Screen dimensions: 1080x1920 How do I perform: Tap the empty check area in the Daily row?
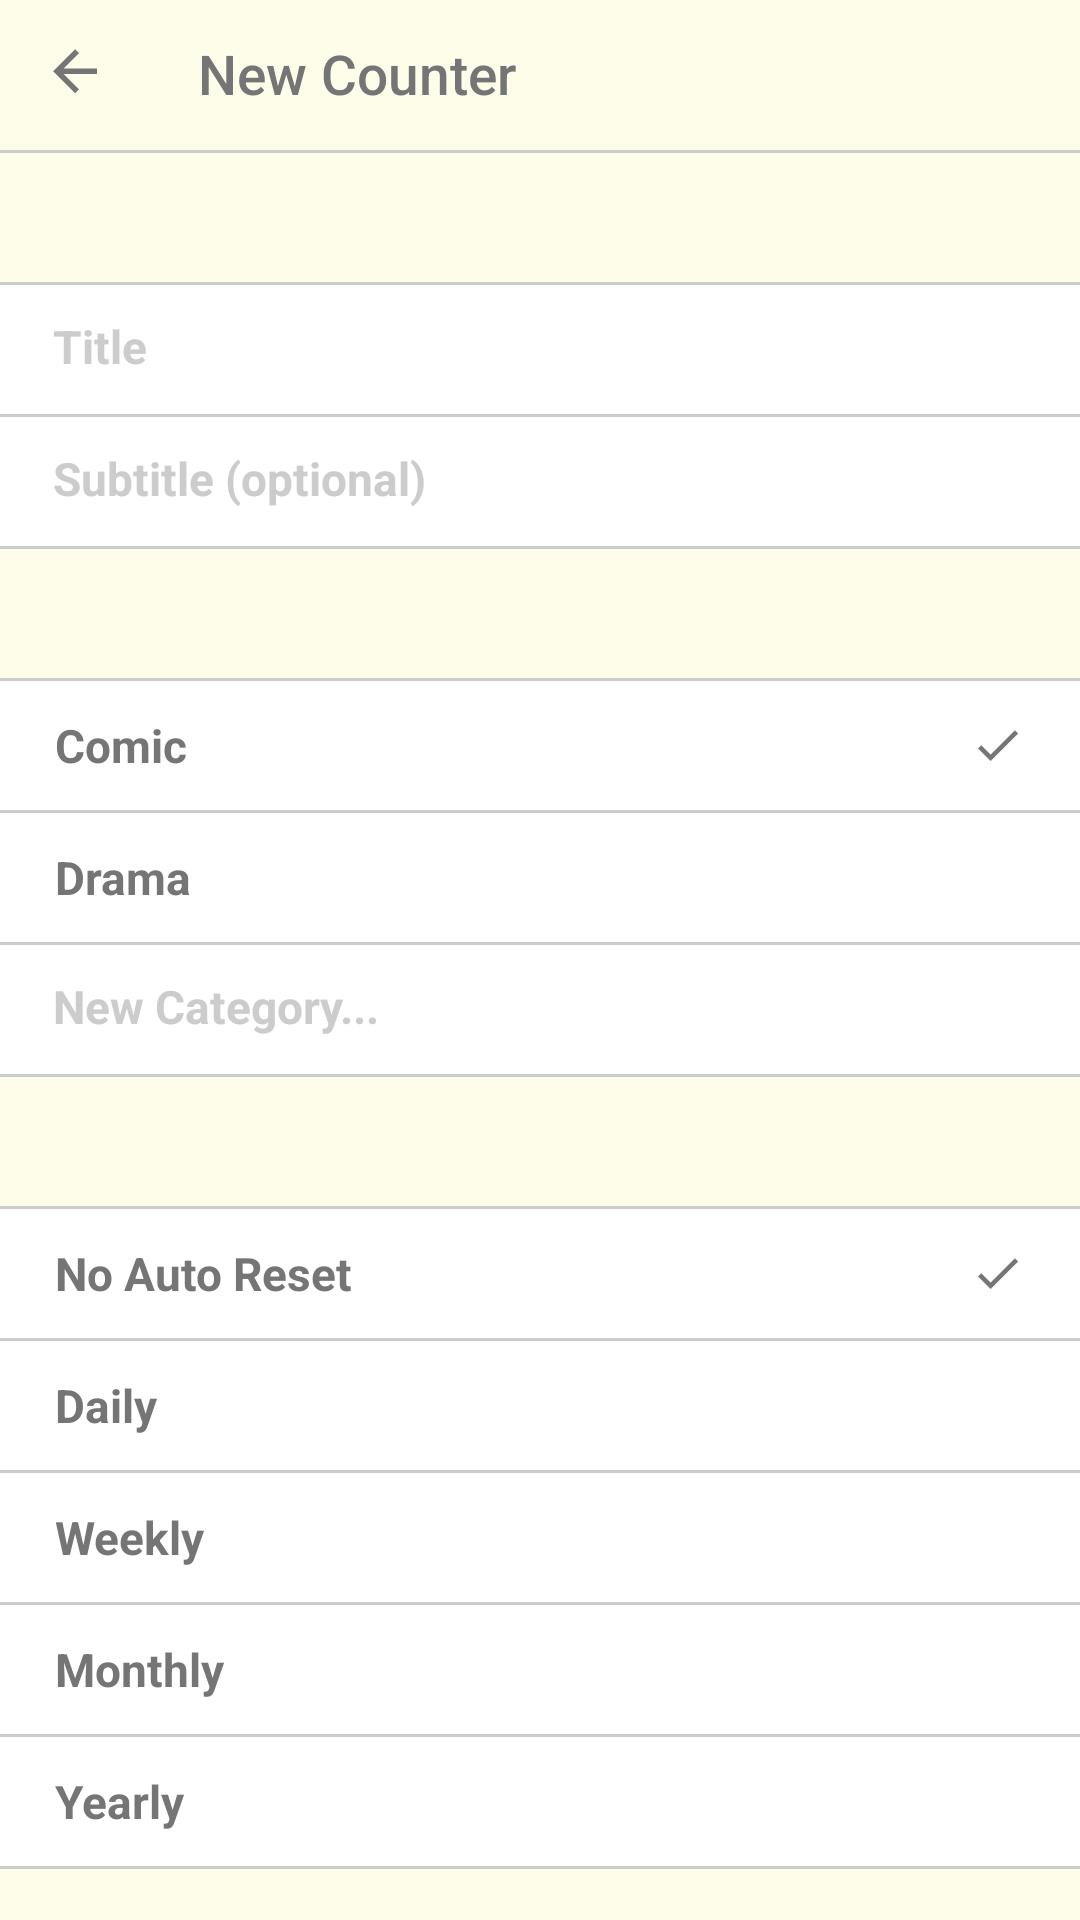(x=997, y=1406)
